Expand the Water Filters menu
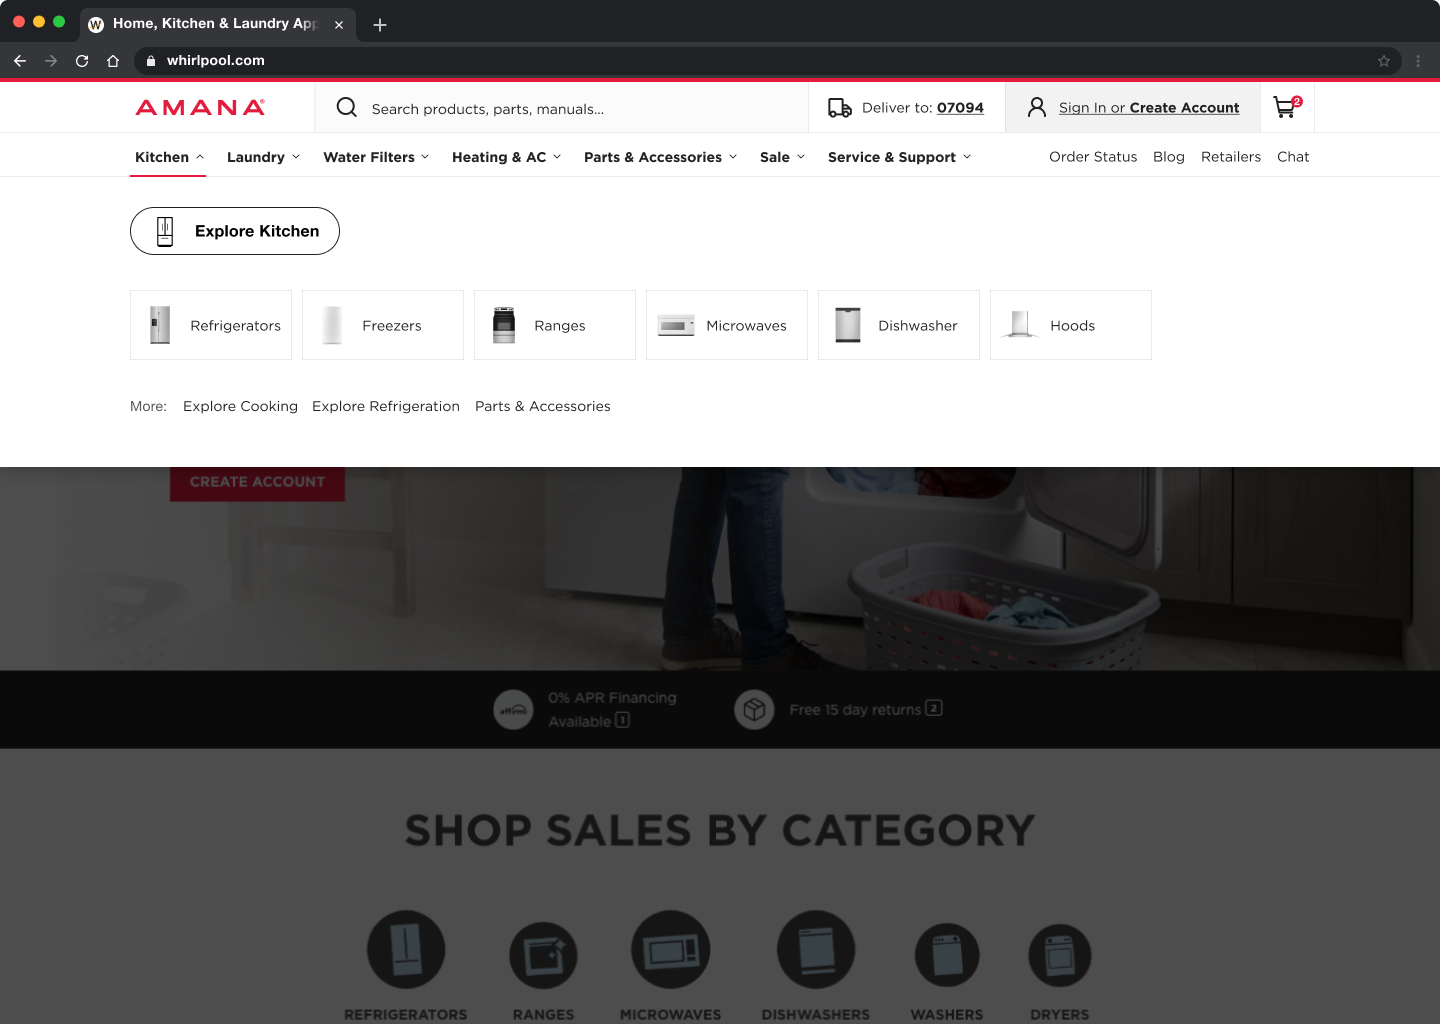The height and width of the screenshot is (1024, 1440). [376, 157]
